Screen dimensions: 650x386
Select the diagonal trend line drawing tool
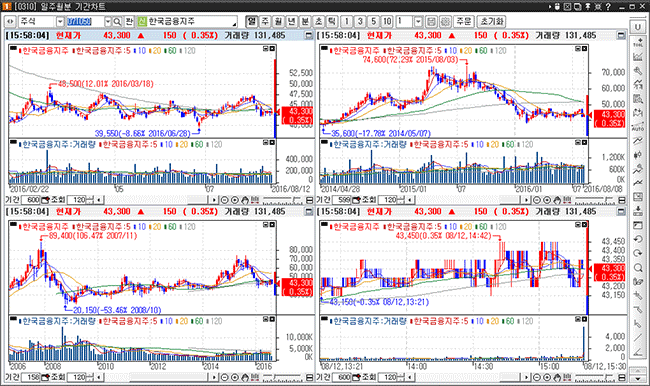tap(638, 338)
